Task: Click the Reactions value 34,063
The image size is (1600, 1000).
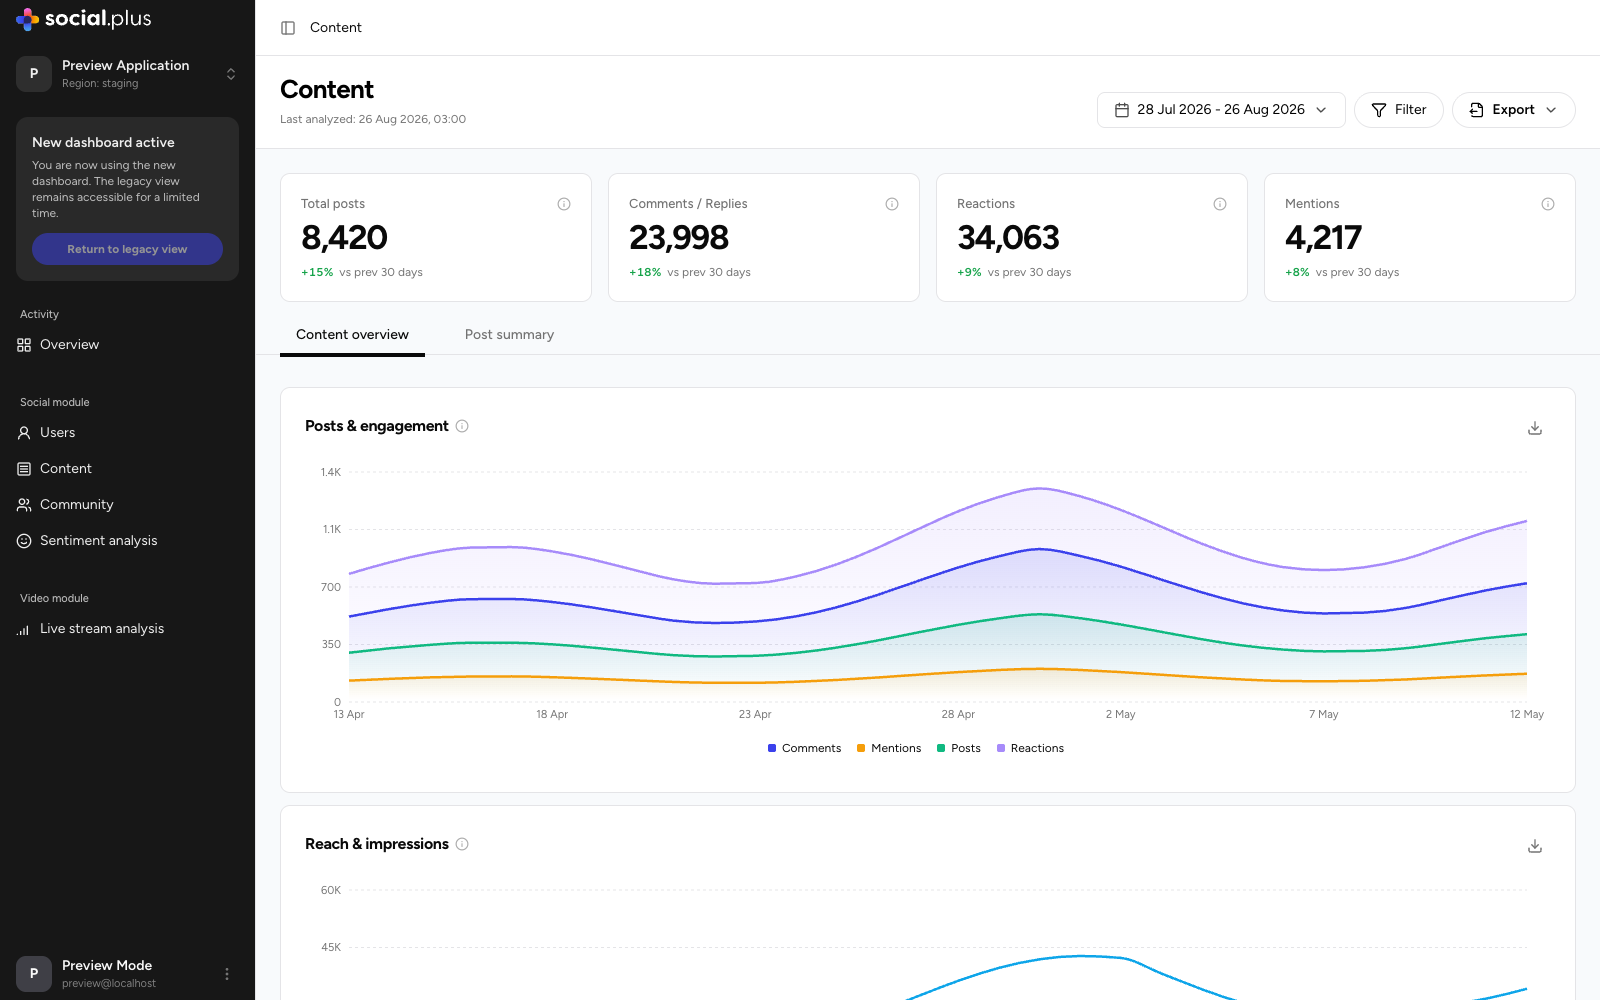Action: coord(1008,238)
